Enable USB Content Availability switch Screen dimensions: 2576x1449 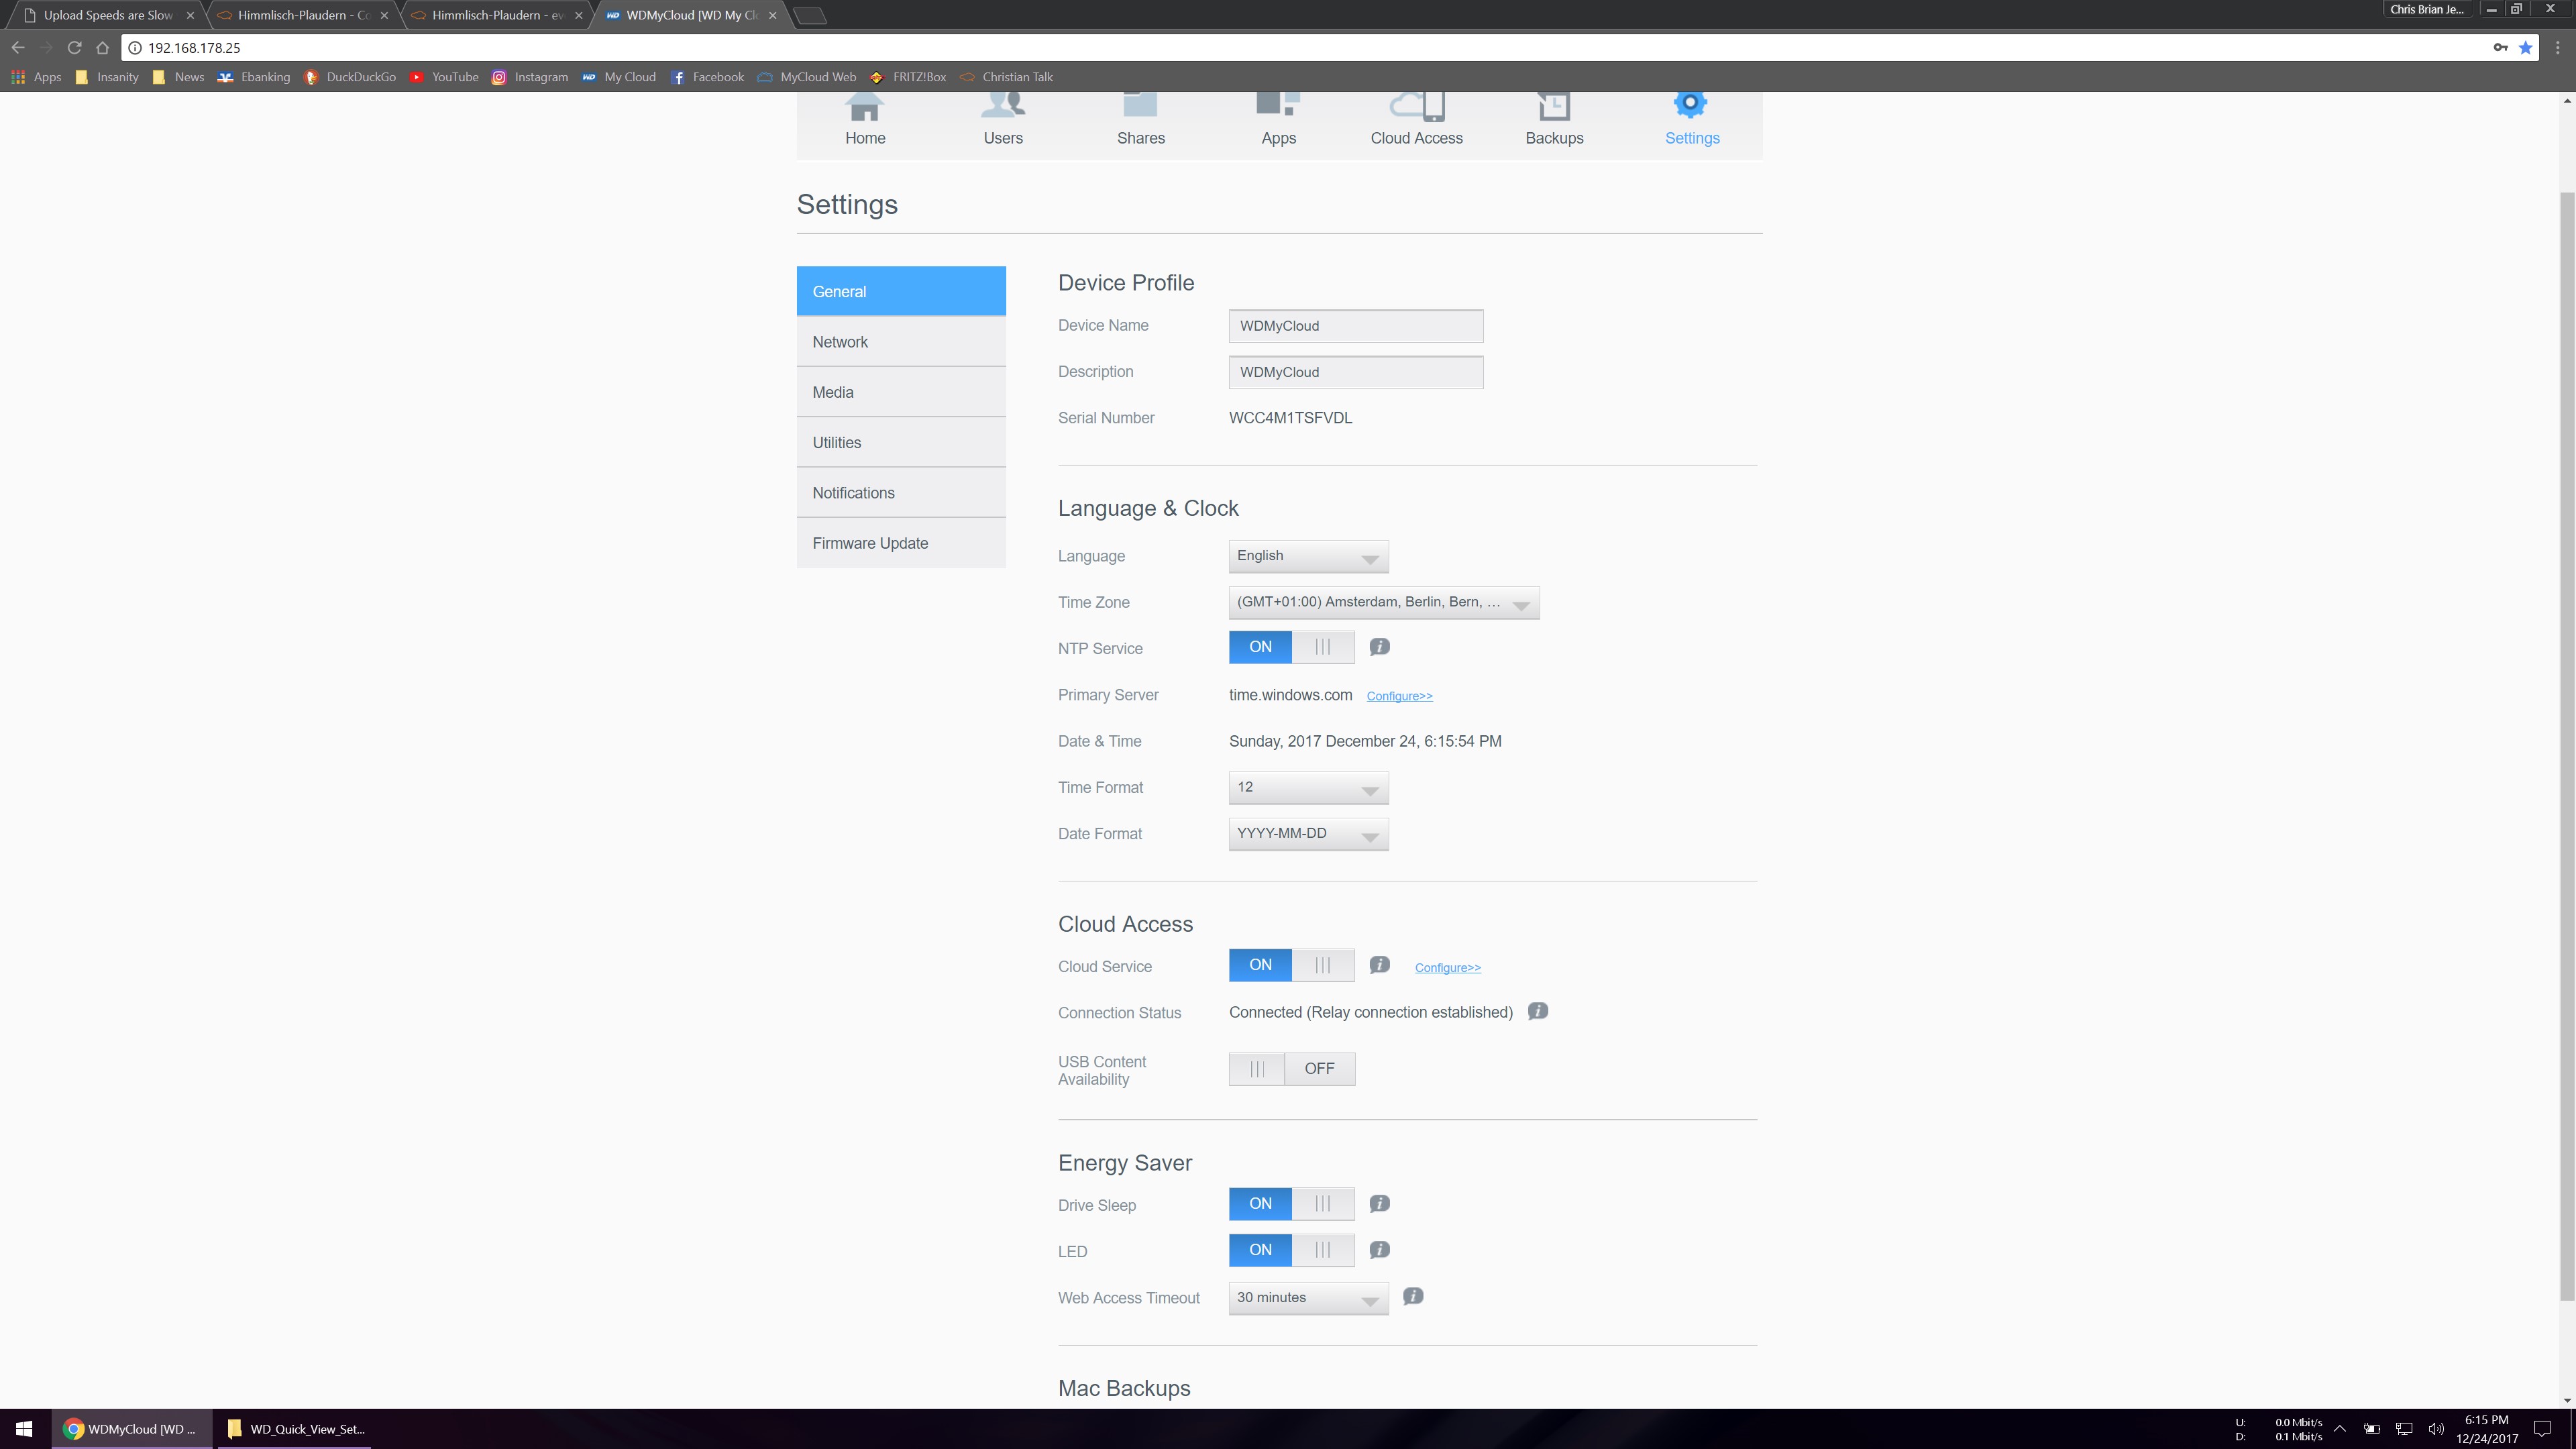coord(1291,1068)
